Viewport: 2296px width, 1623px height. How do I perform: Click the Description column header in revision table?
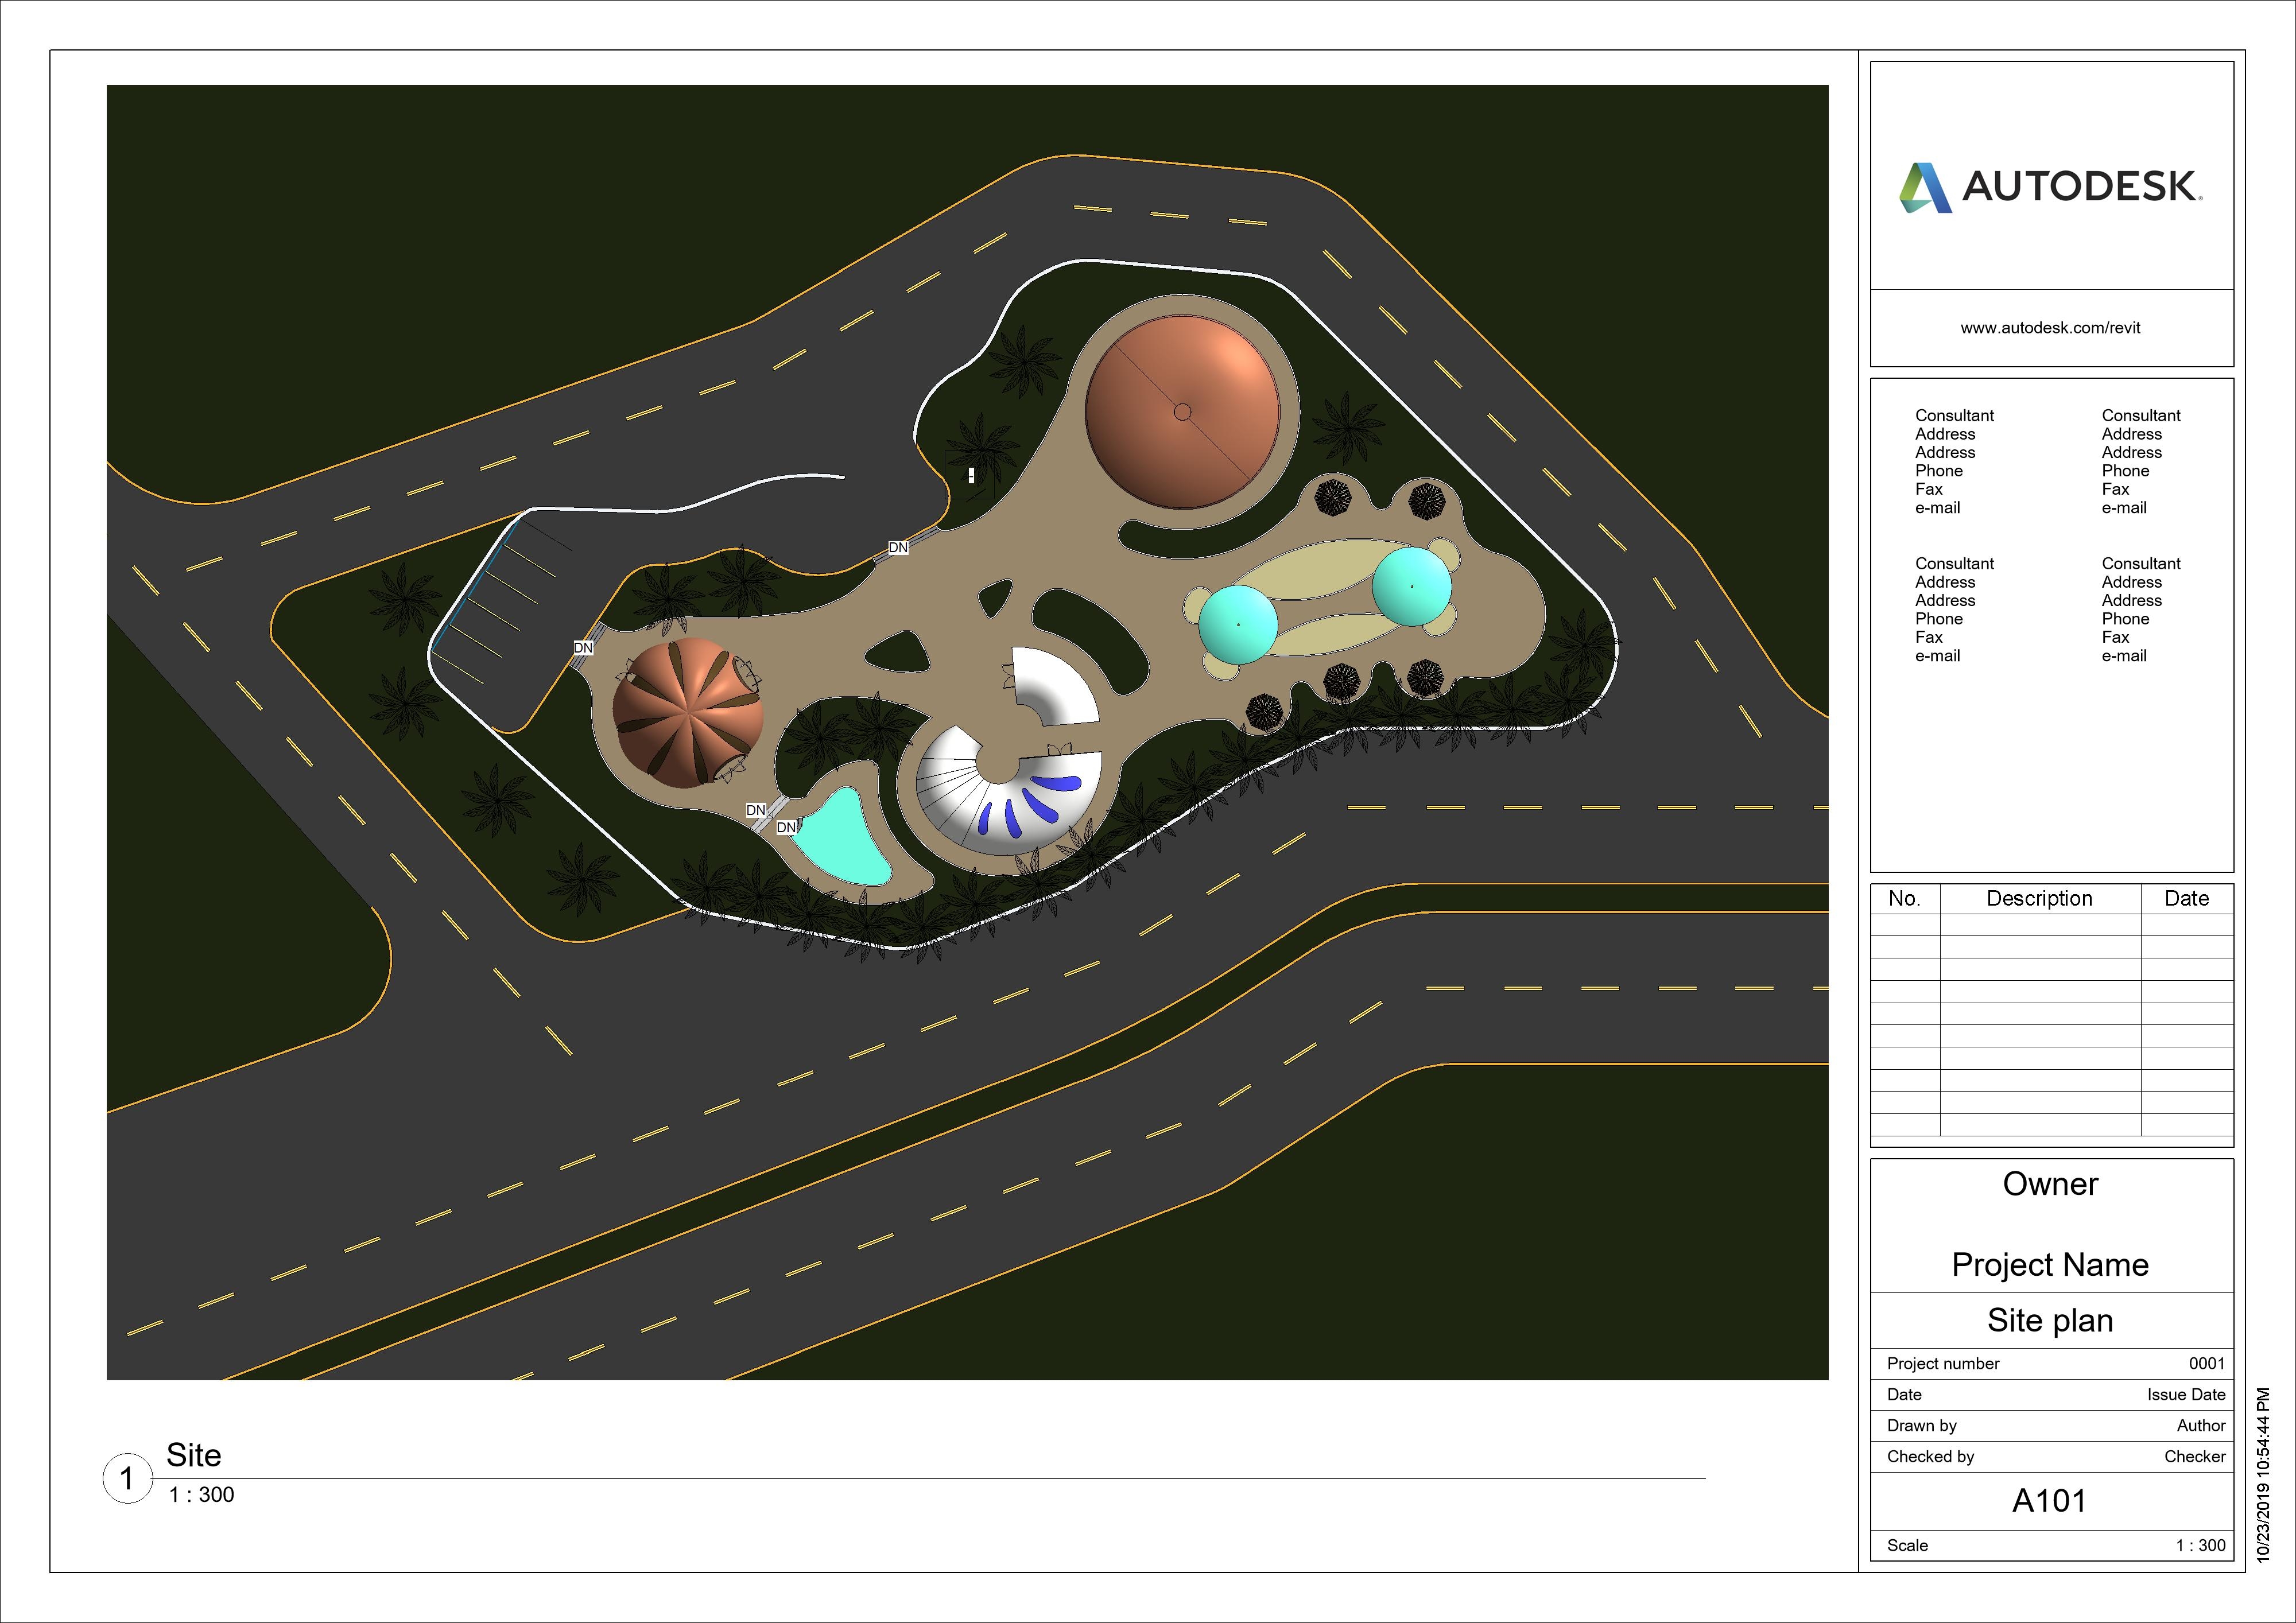(x=2041, y=898)
